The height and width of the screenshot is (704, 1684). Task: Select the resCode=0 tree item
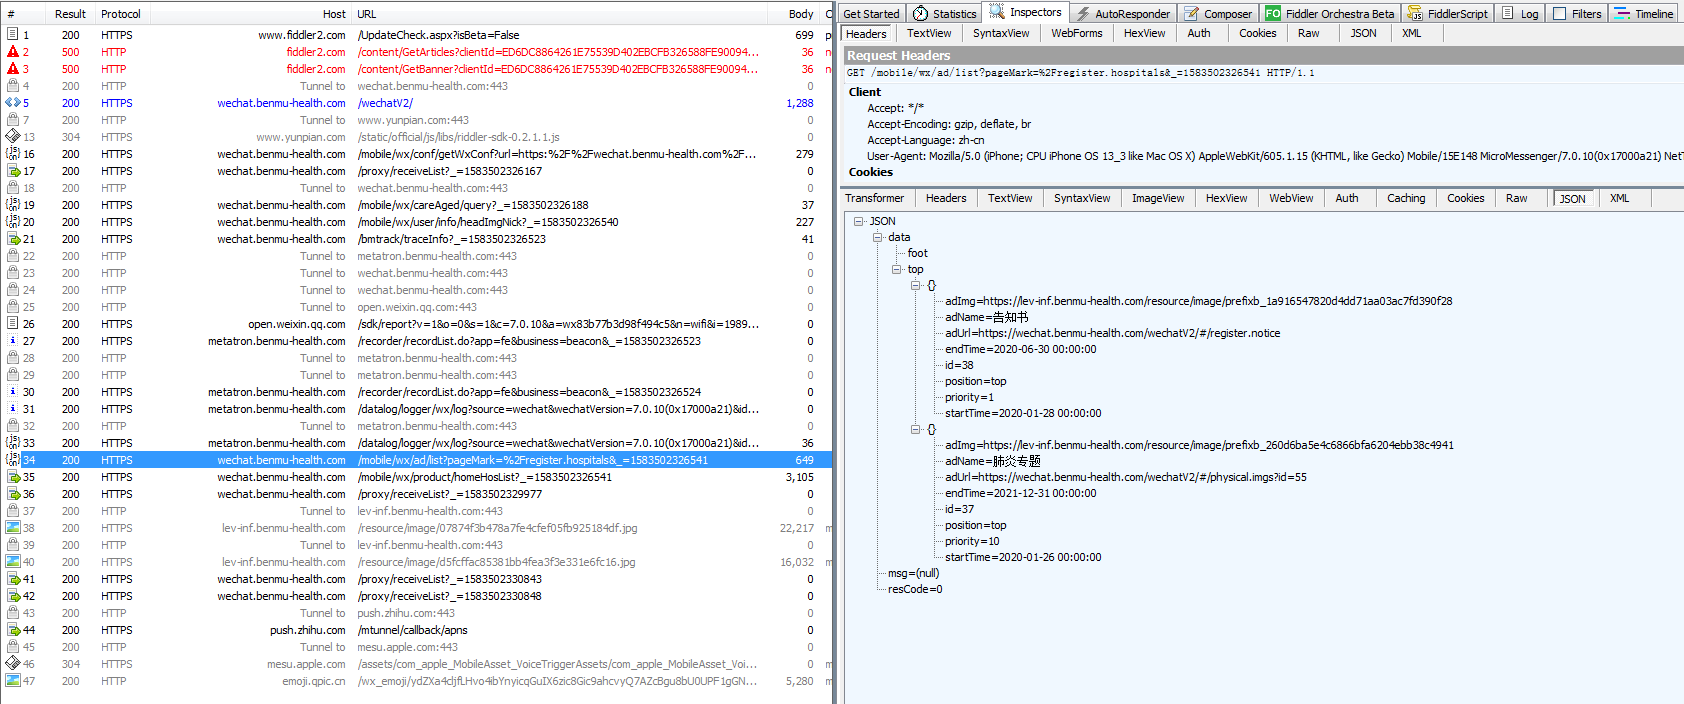tap(915, 589)
